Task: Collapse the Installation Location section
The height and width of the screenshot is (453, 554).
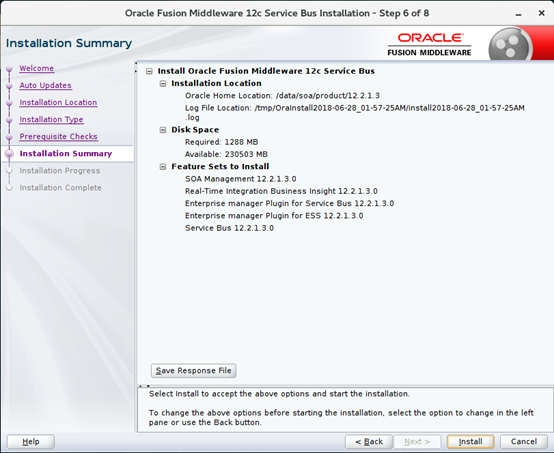Action: [163, 84]
